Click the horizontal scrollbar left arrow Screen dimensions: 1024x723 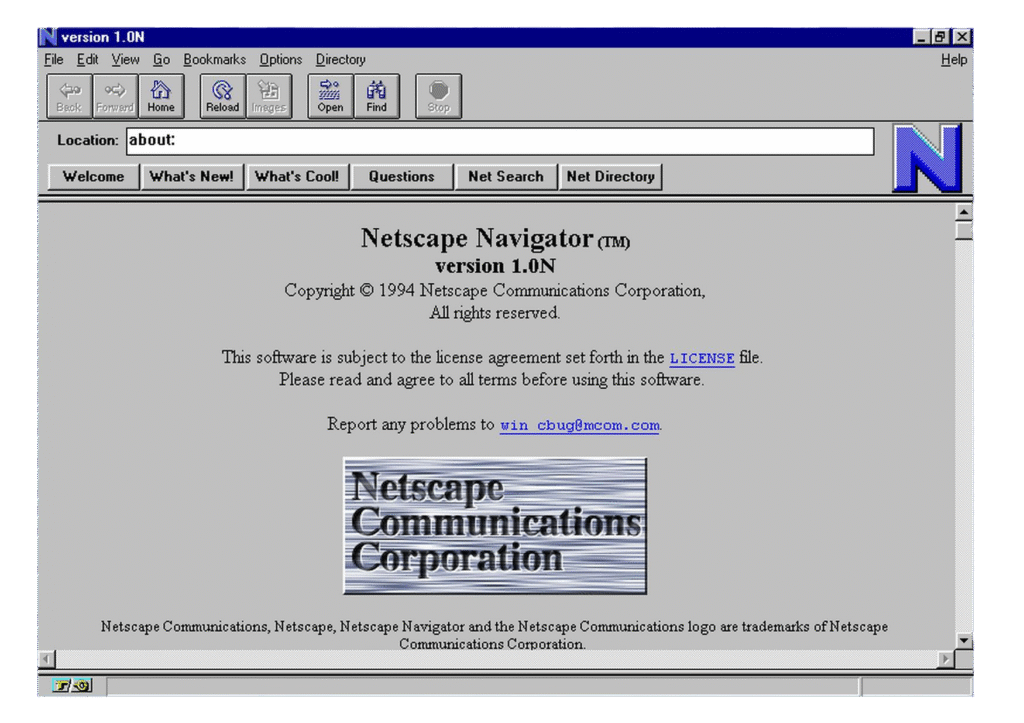pos(46,659)
